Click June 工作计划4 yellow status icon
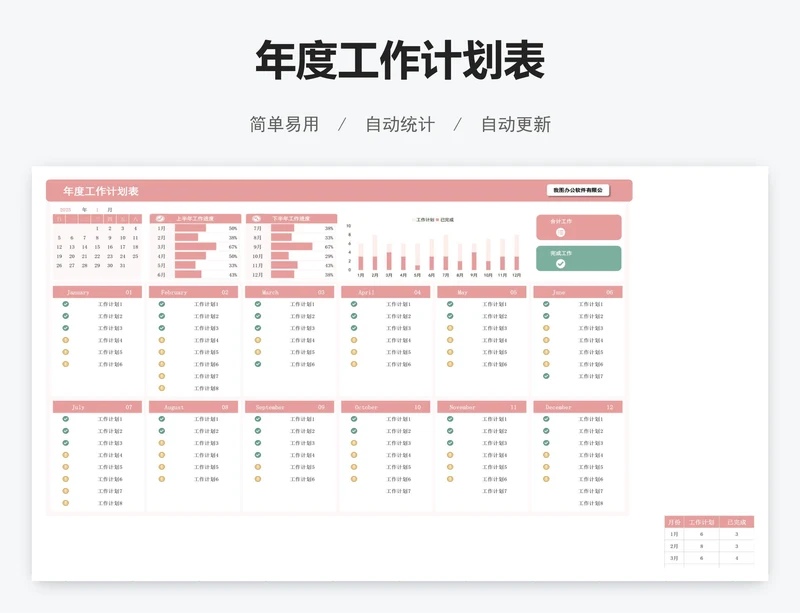This screenshot has width=800, height=613. pyautogui.click(x=546, y=340)
